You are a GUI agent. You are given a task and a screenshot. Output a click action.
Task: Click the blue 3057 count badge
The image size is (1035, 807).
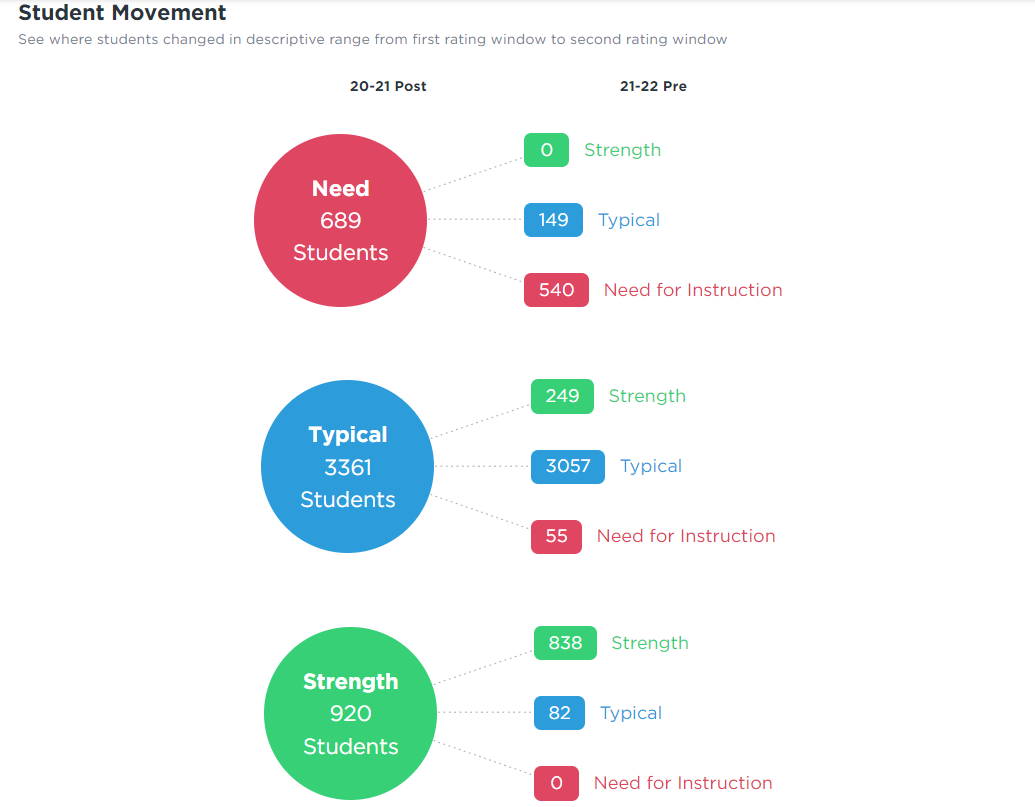pos(567,466)
